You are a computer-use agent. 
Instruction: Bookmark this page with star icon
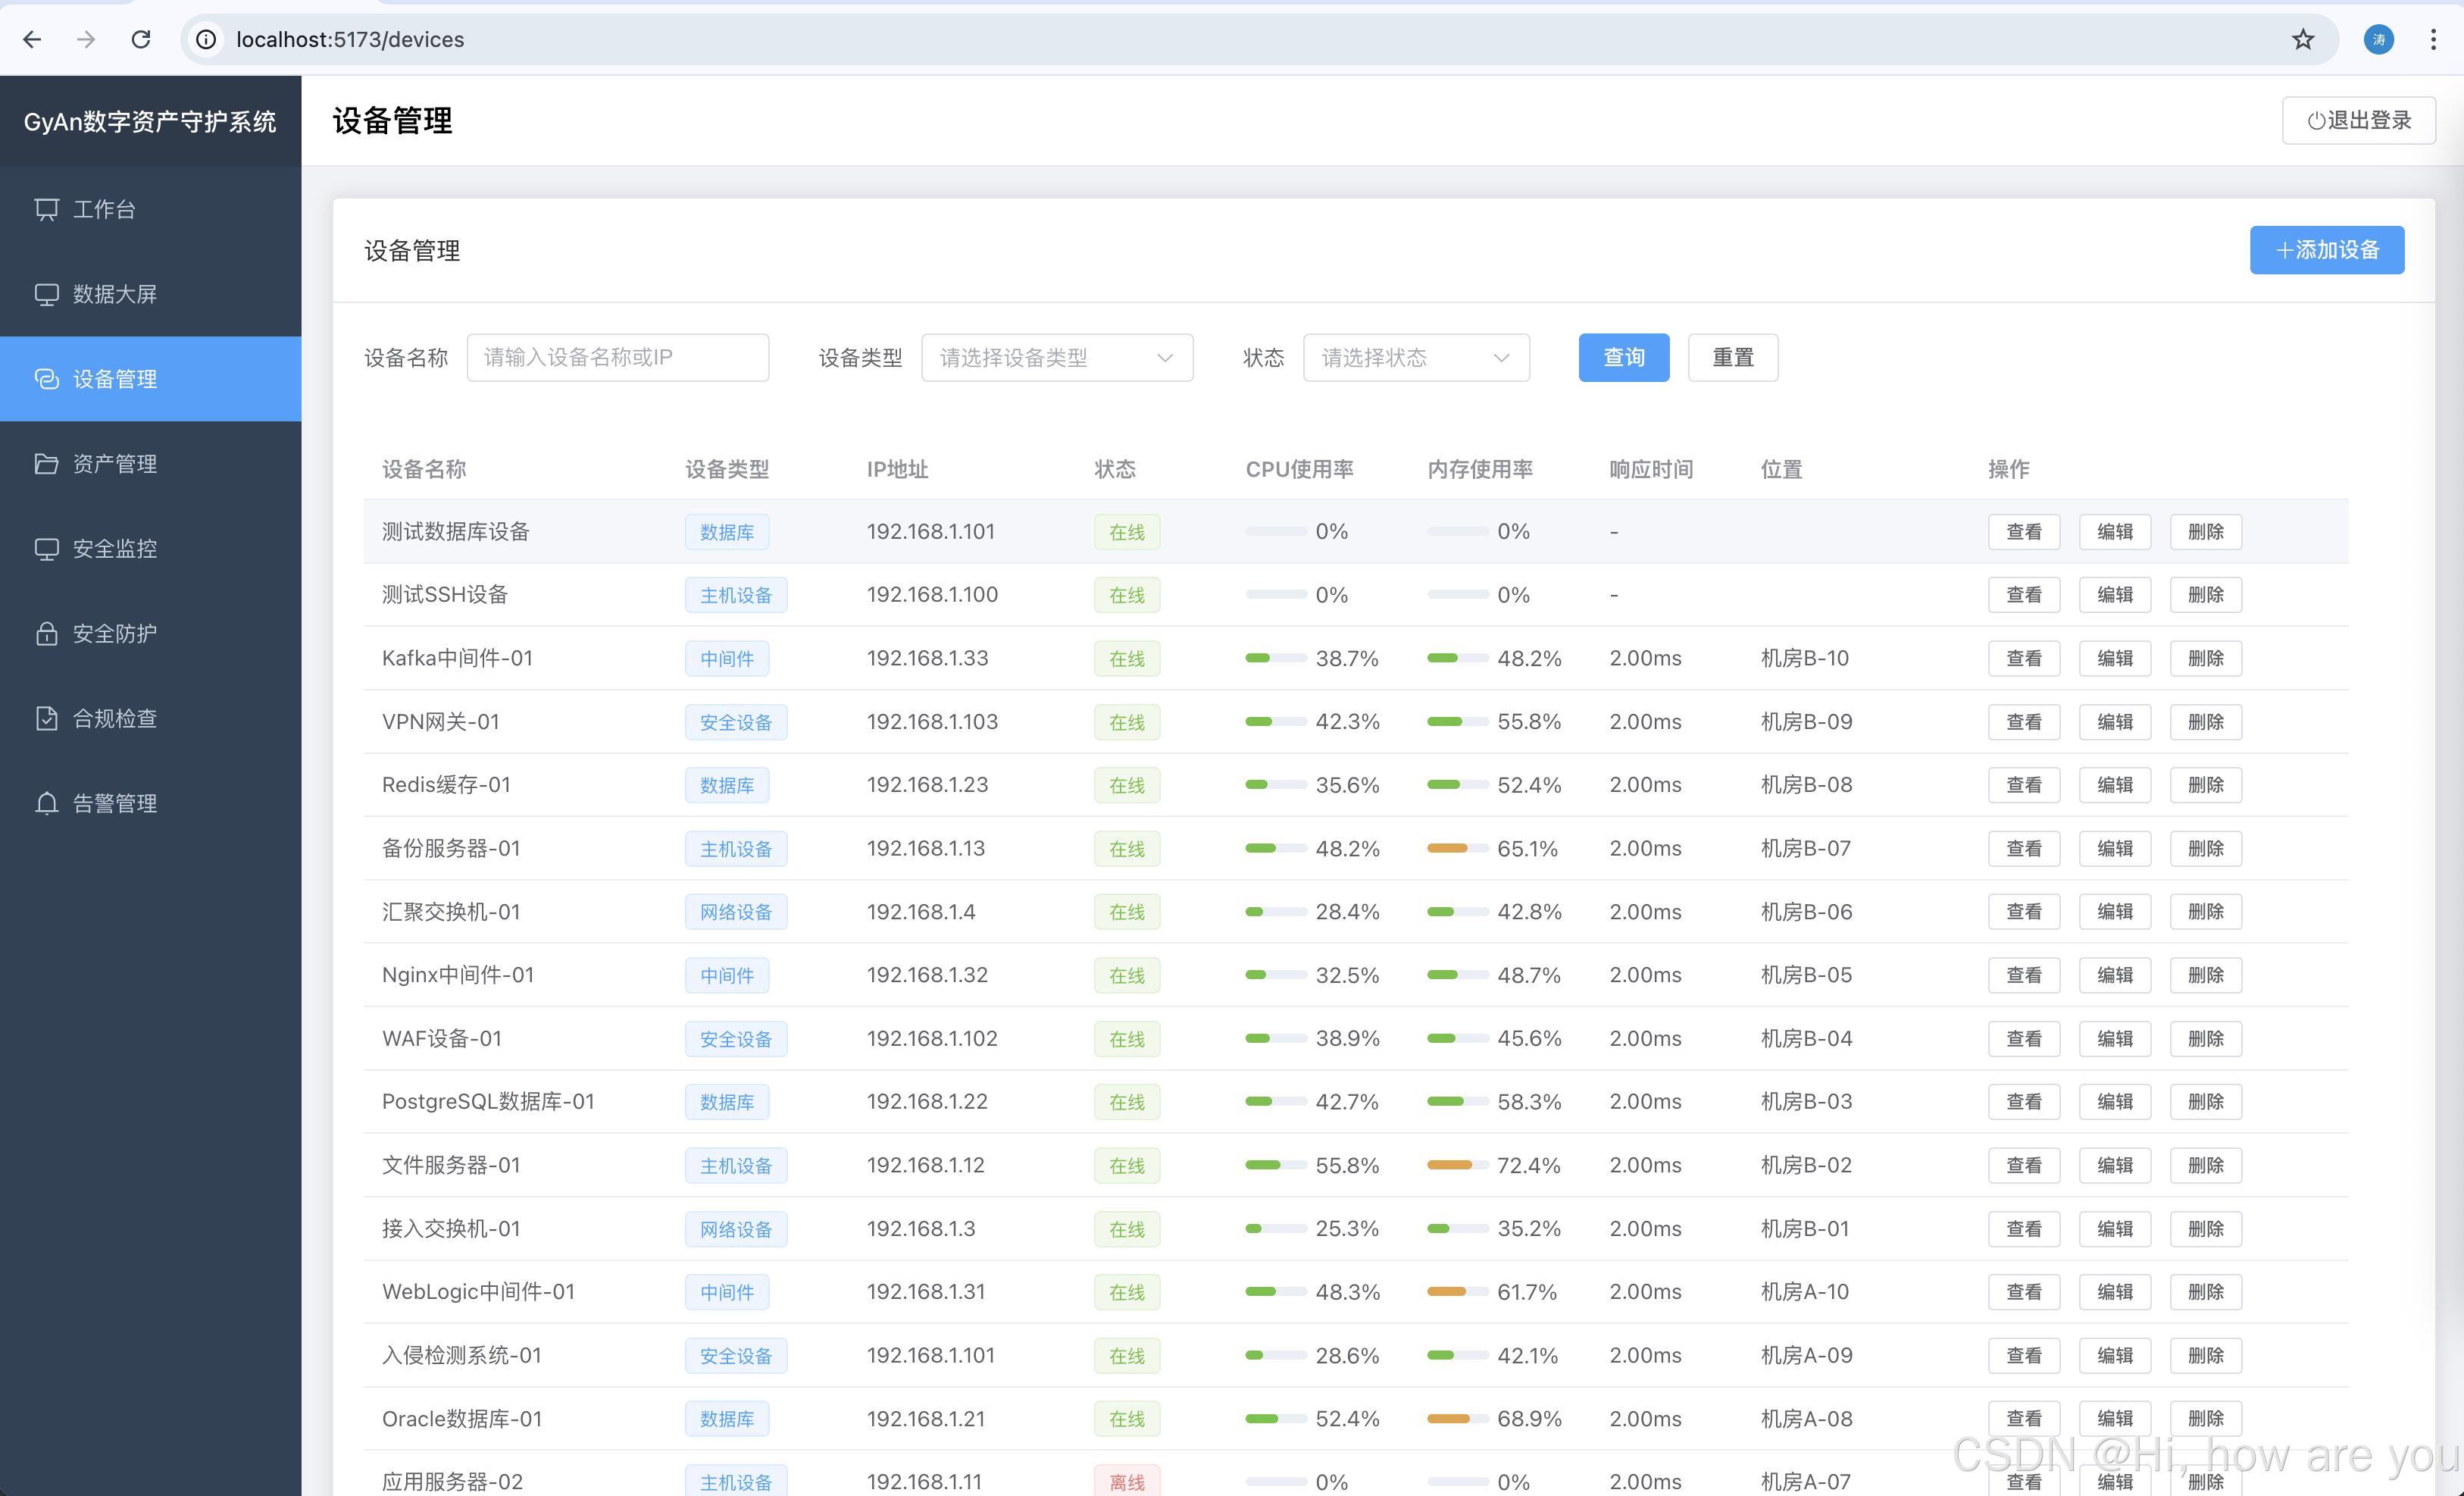2303,39
